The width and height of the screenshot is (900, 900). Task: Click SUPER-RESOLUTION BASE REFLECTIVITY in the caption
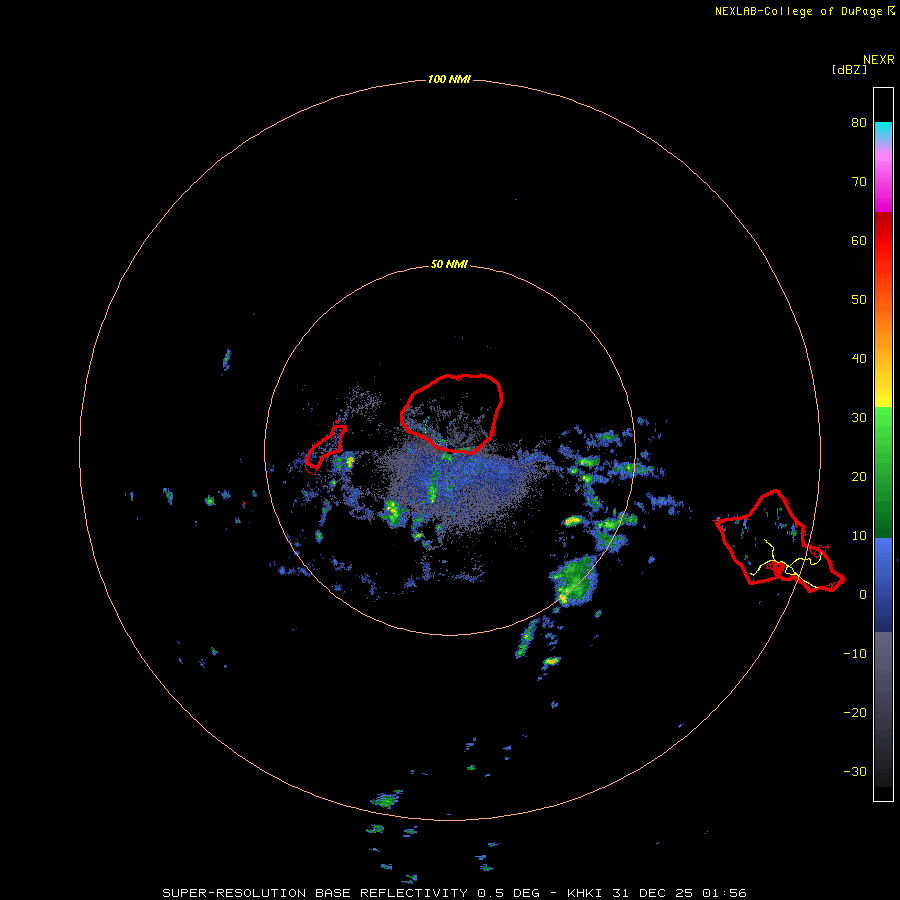[x=315, y=893]
